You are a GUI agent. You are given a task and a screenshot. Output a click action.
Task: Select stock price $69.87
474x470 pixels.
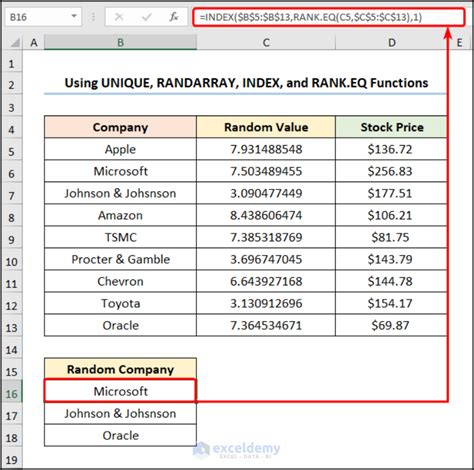click(x=391, y=325)
